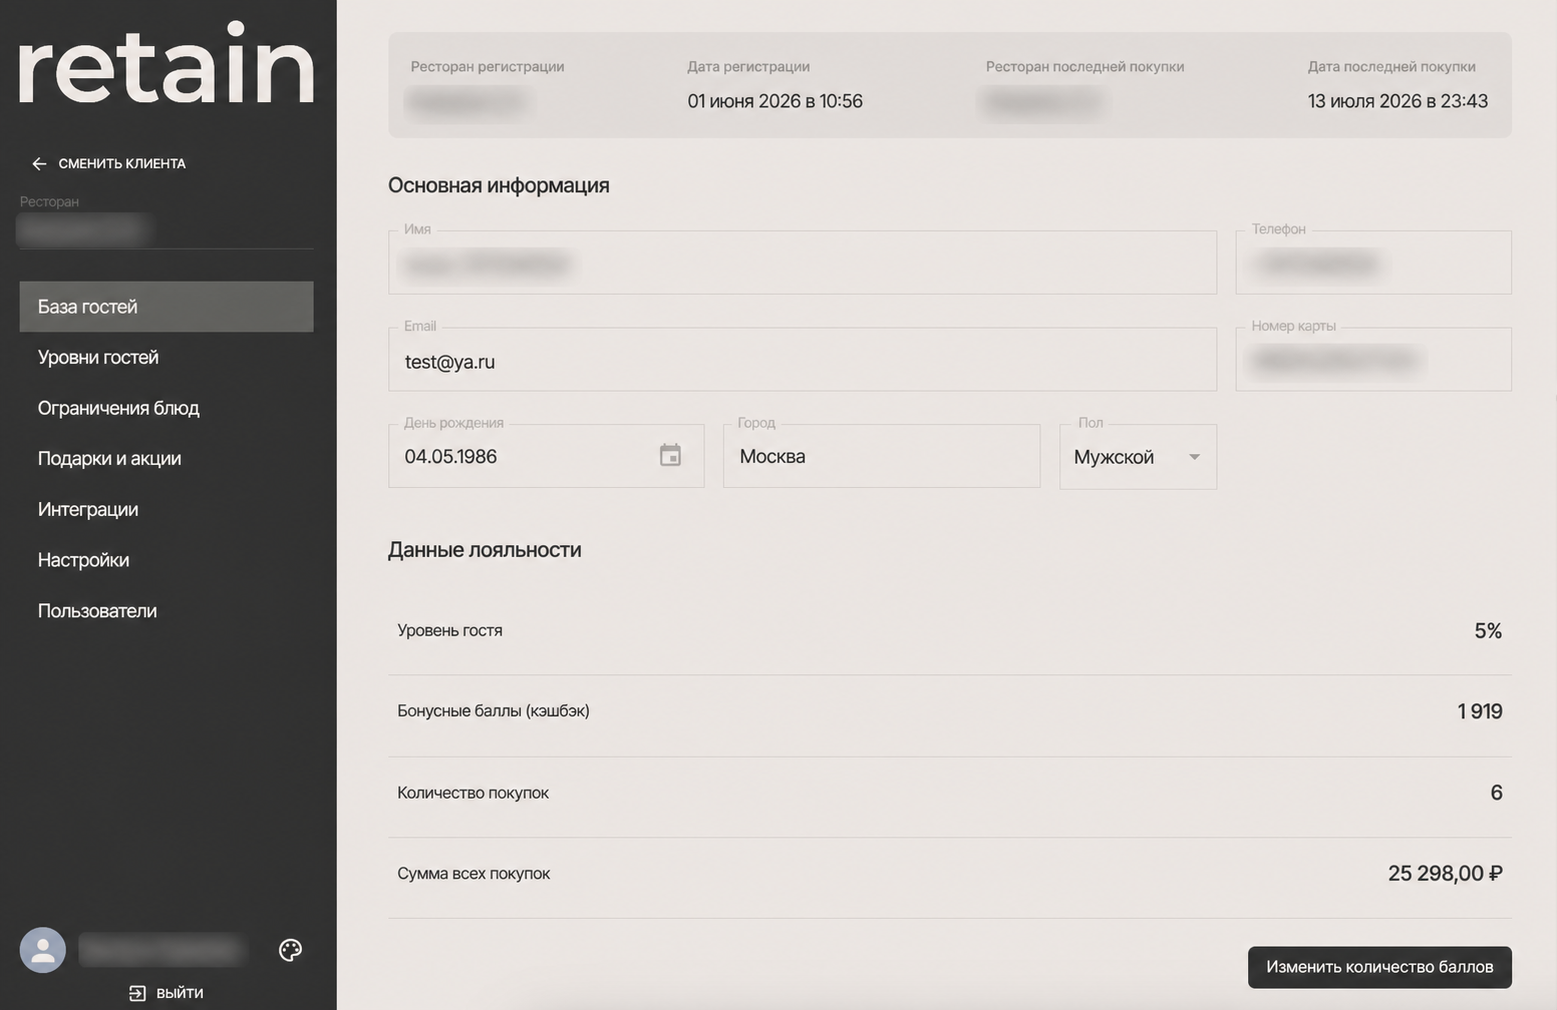Click the last purchase date 13 июля 2026

click(1398, 101)
